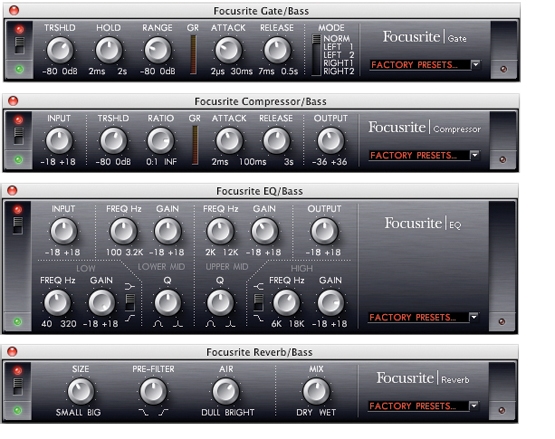Viewport: 555px width, 439px height.
Task: Click the EQ upper mid FREQ Hz knob
Action: [220, 231]
